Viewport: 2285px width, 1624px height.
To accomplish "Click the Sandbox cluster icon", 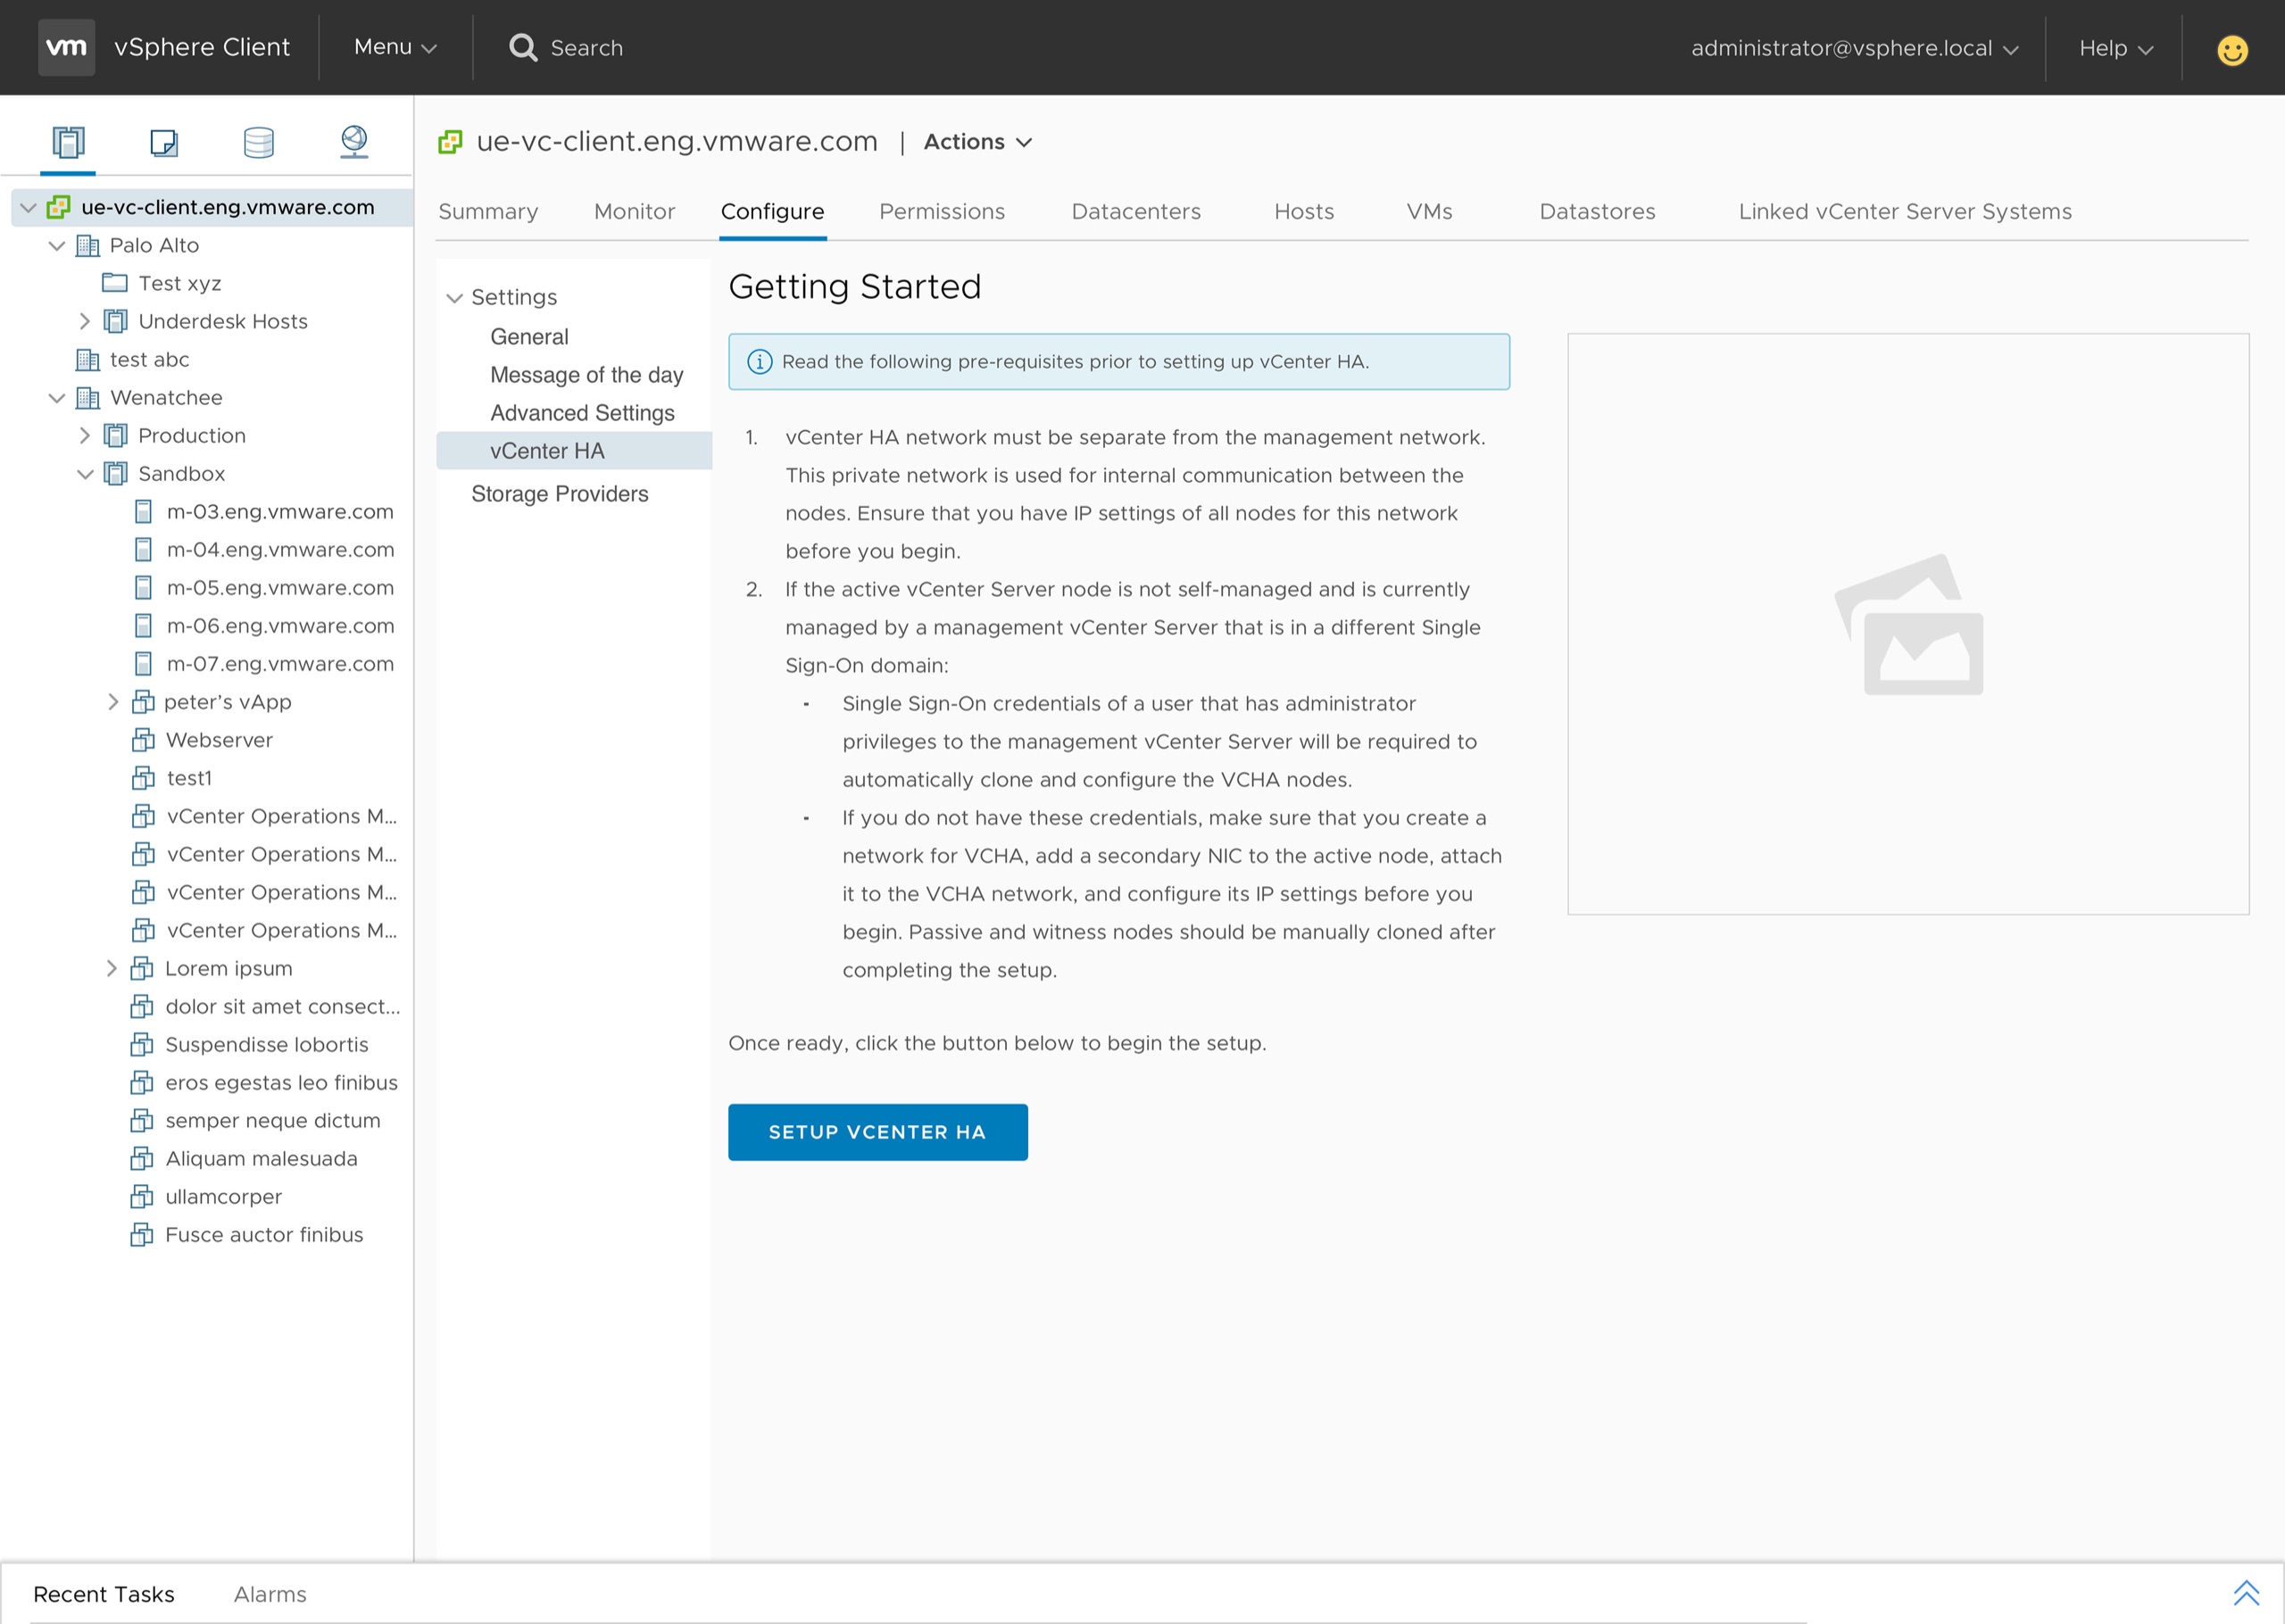I will [116, 473].
